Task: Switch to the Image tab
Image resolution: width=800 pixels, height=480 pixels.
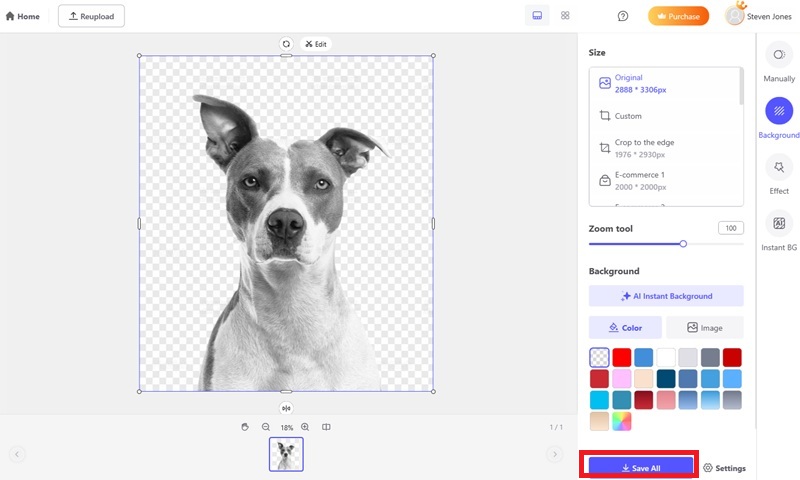Action: coord(705,327)
